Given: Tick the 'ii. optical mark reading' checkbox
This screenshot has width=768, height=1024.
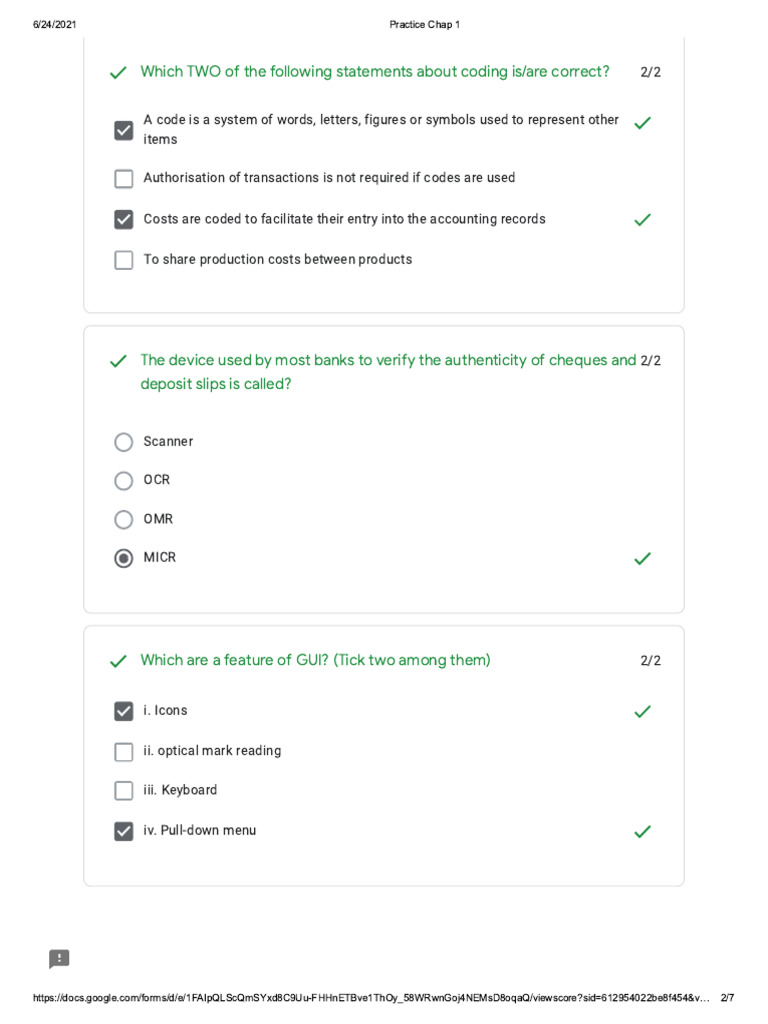Looking at the screenshot, I should (124, 752).
